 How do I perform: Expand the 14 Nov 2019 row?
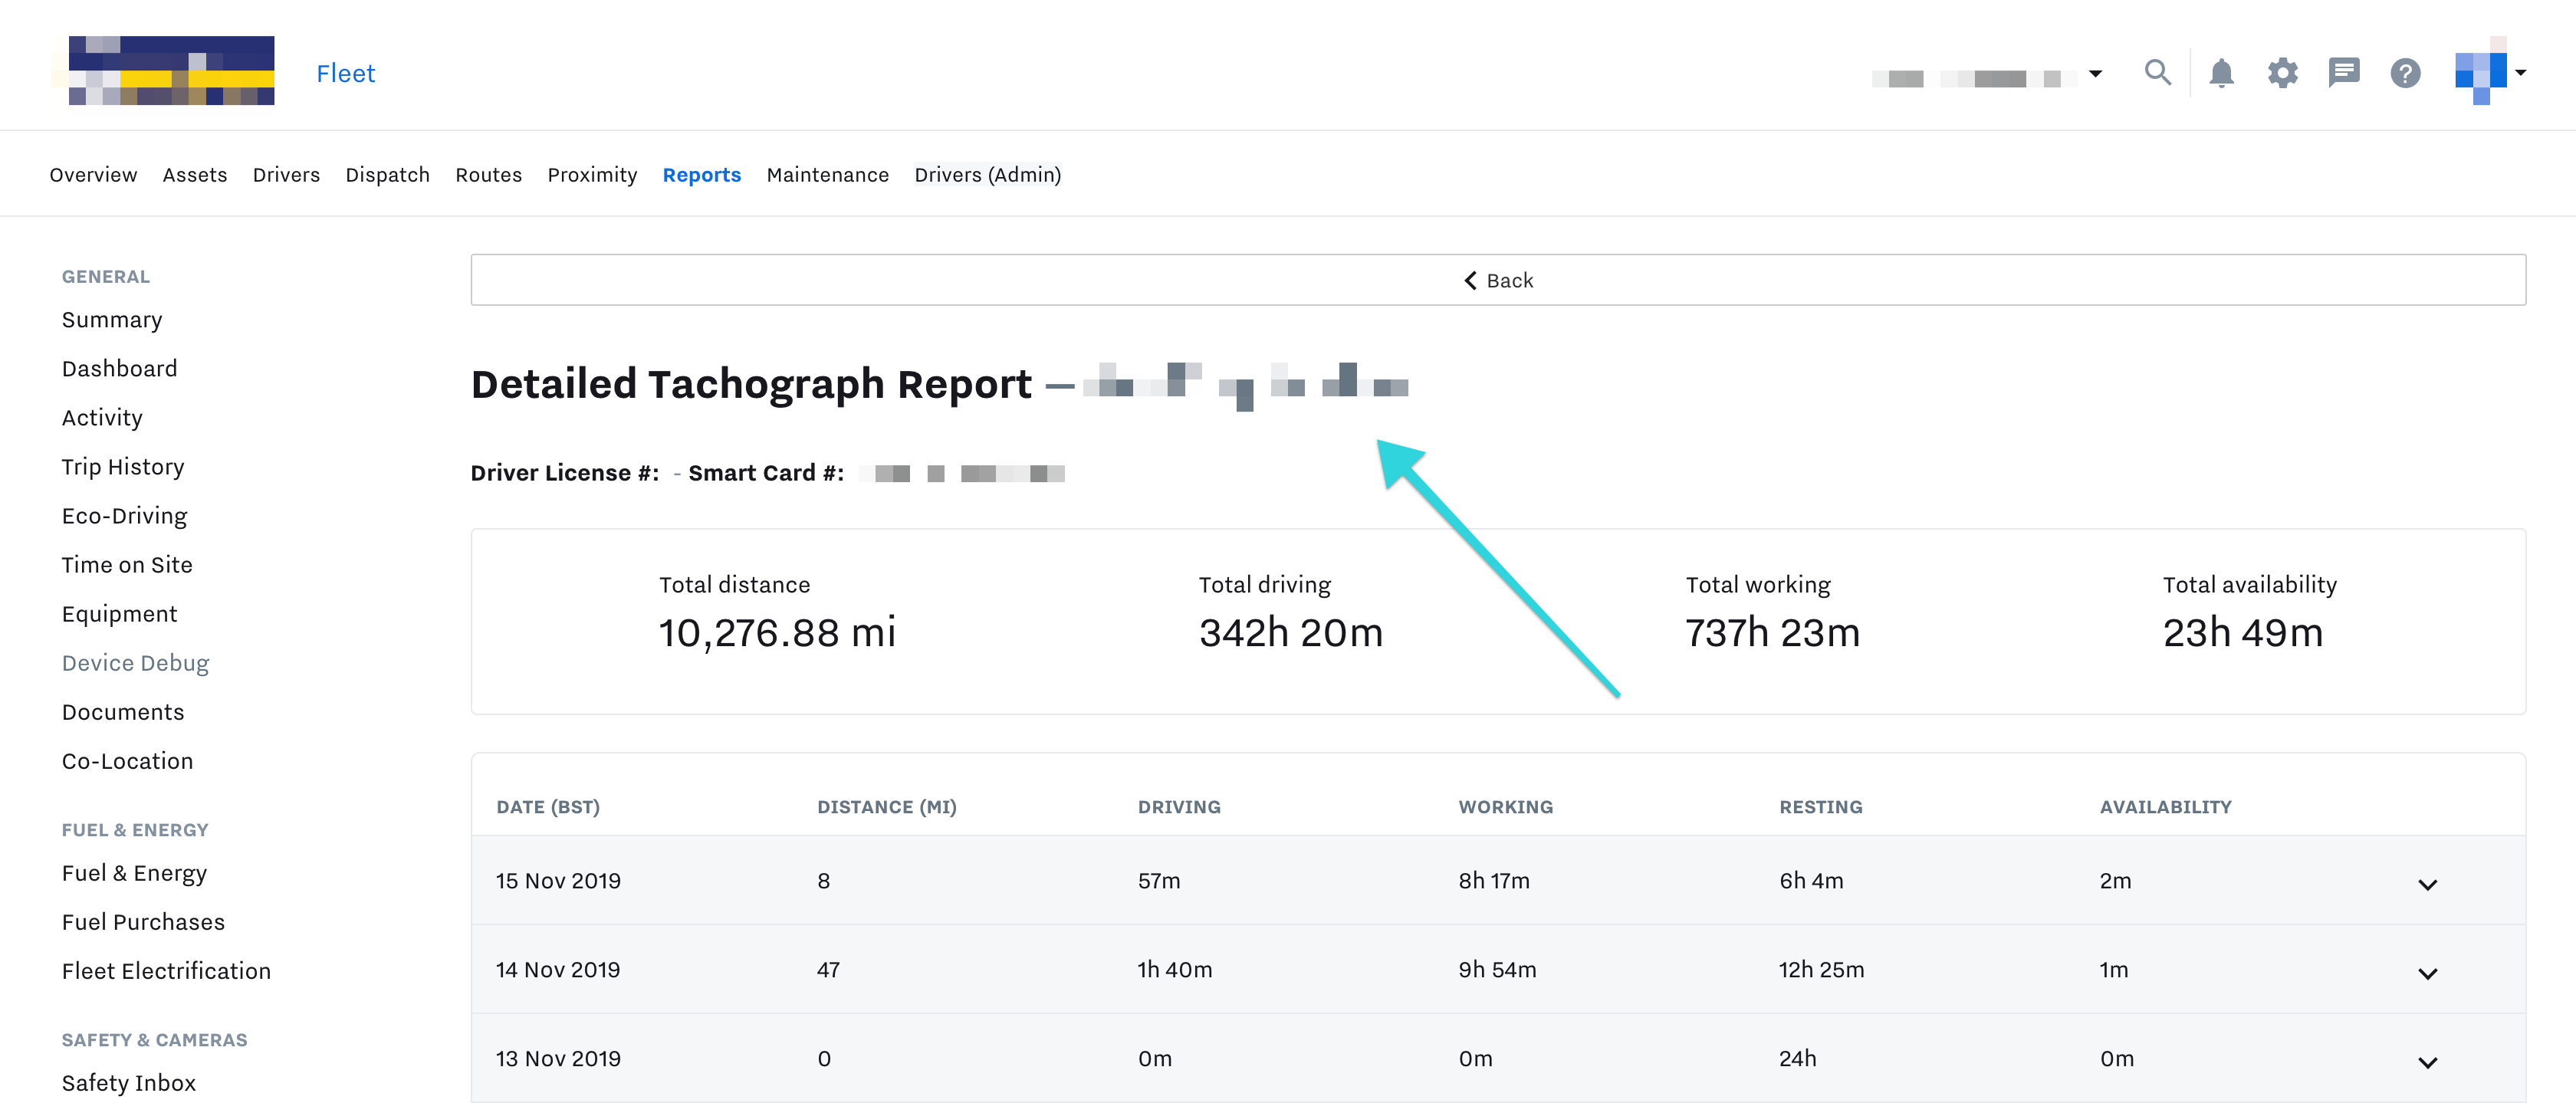point(2427,973)
